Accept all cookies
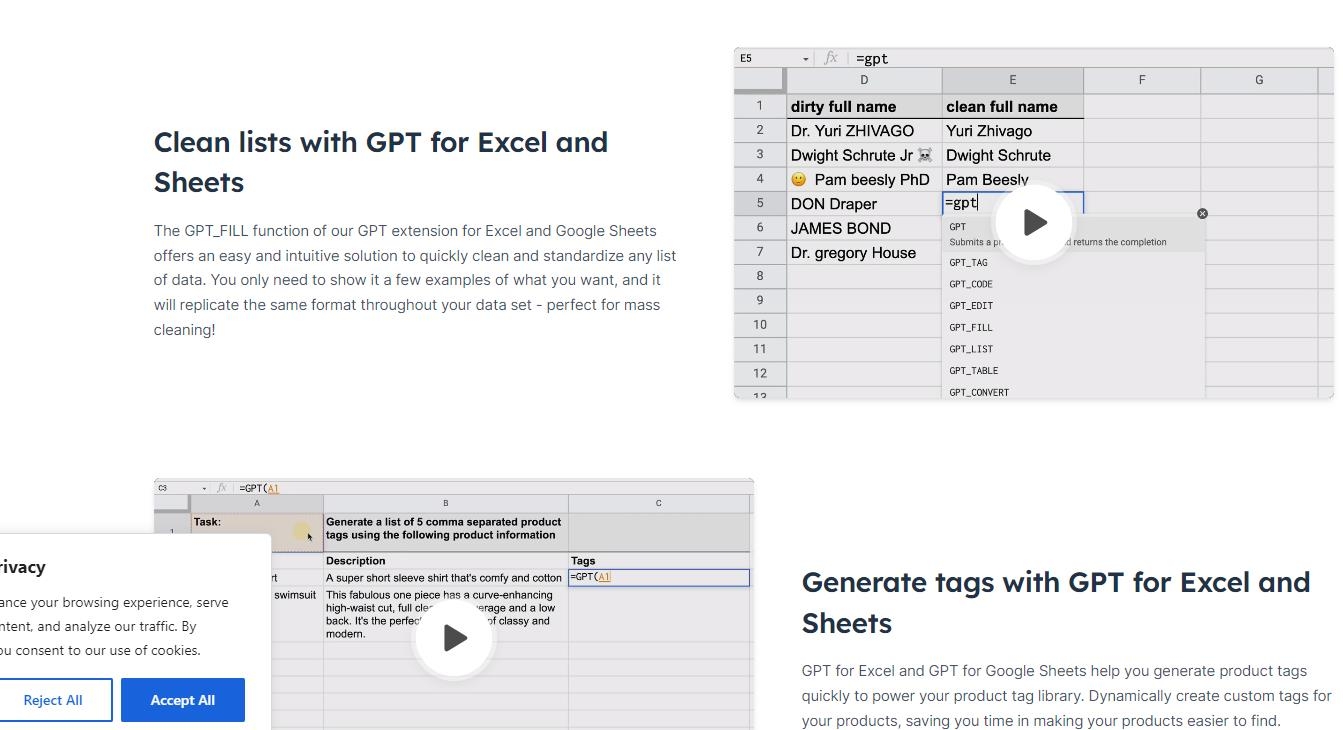This screenshot has height=730, width=1343. coord(183,700)
